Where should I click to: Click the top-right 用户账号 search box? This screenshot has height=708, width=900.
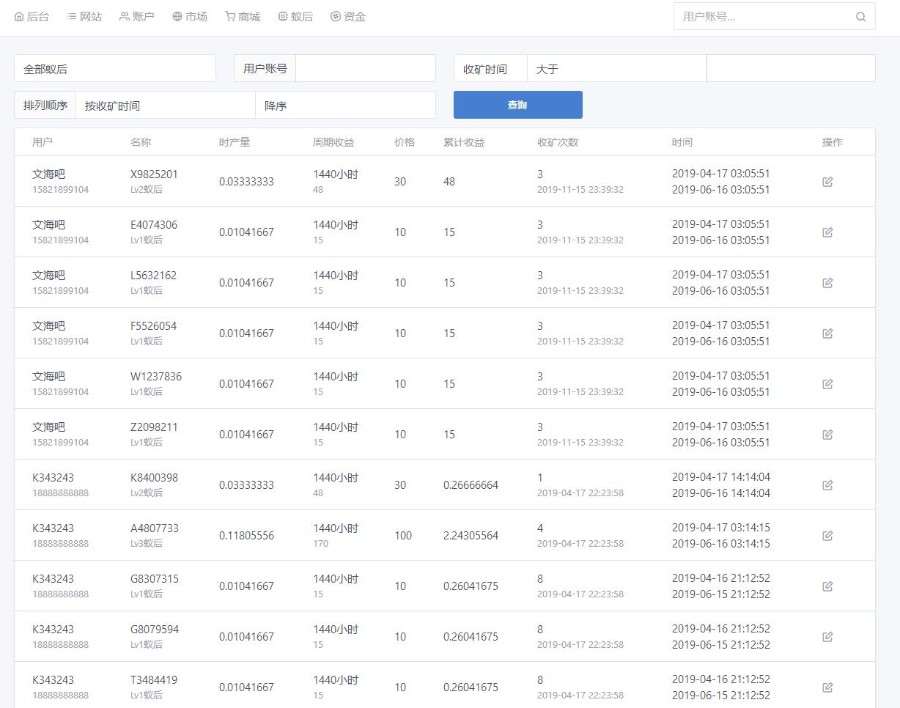pos(765,17)
